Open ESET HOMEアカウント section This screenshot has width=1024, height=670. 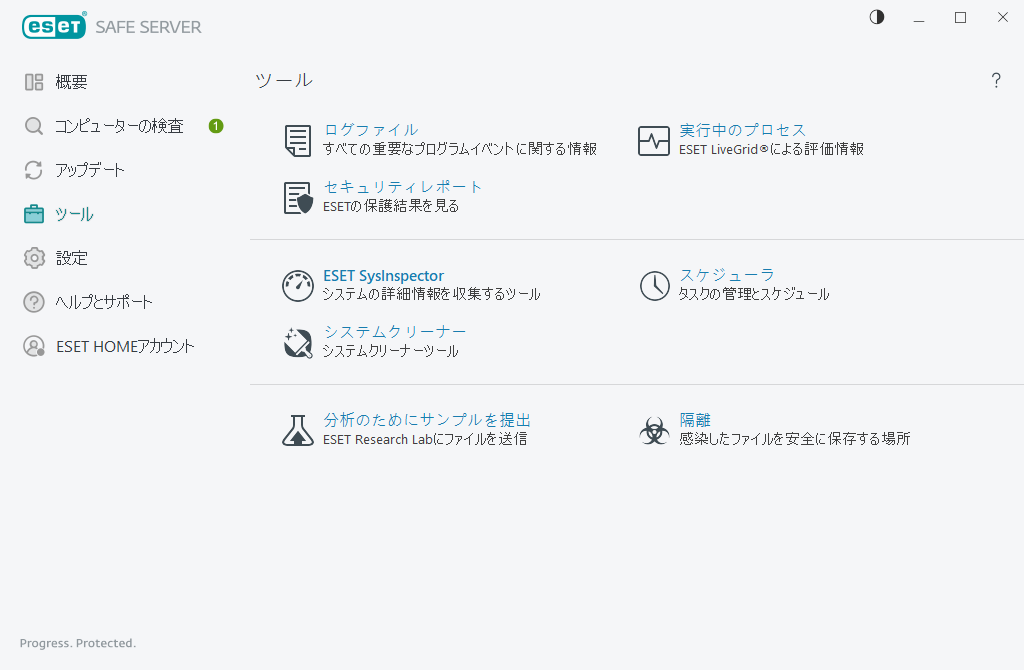tap(125, 346)
